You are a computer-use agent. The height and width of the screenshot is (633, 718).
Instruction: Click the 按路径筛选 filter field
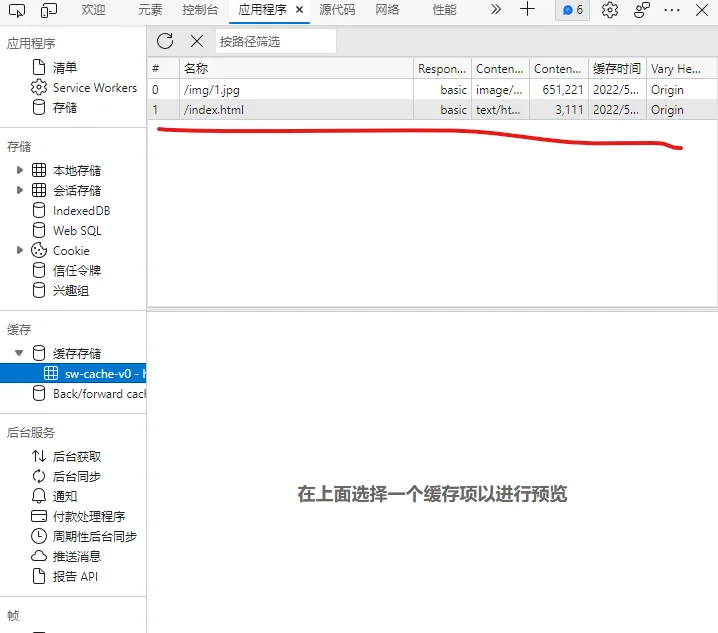tap(276, 42)
